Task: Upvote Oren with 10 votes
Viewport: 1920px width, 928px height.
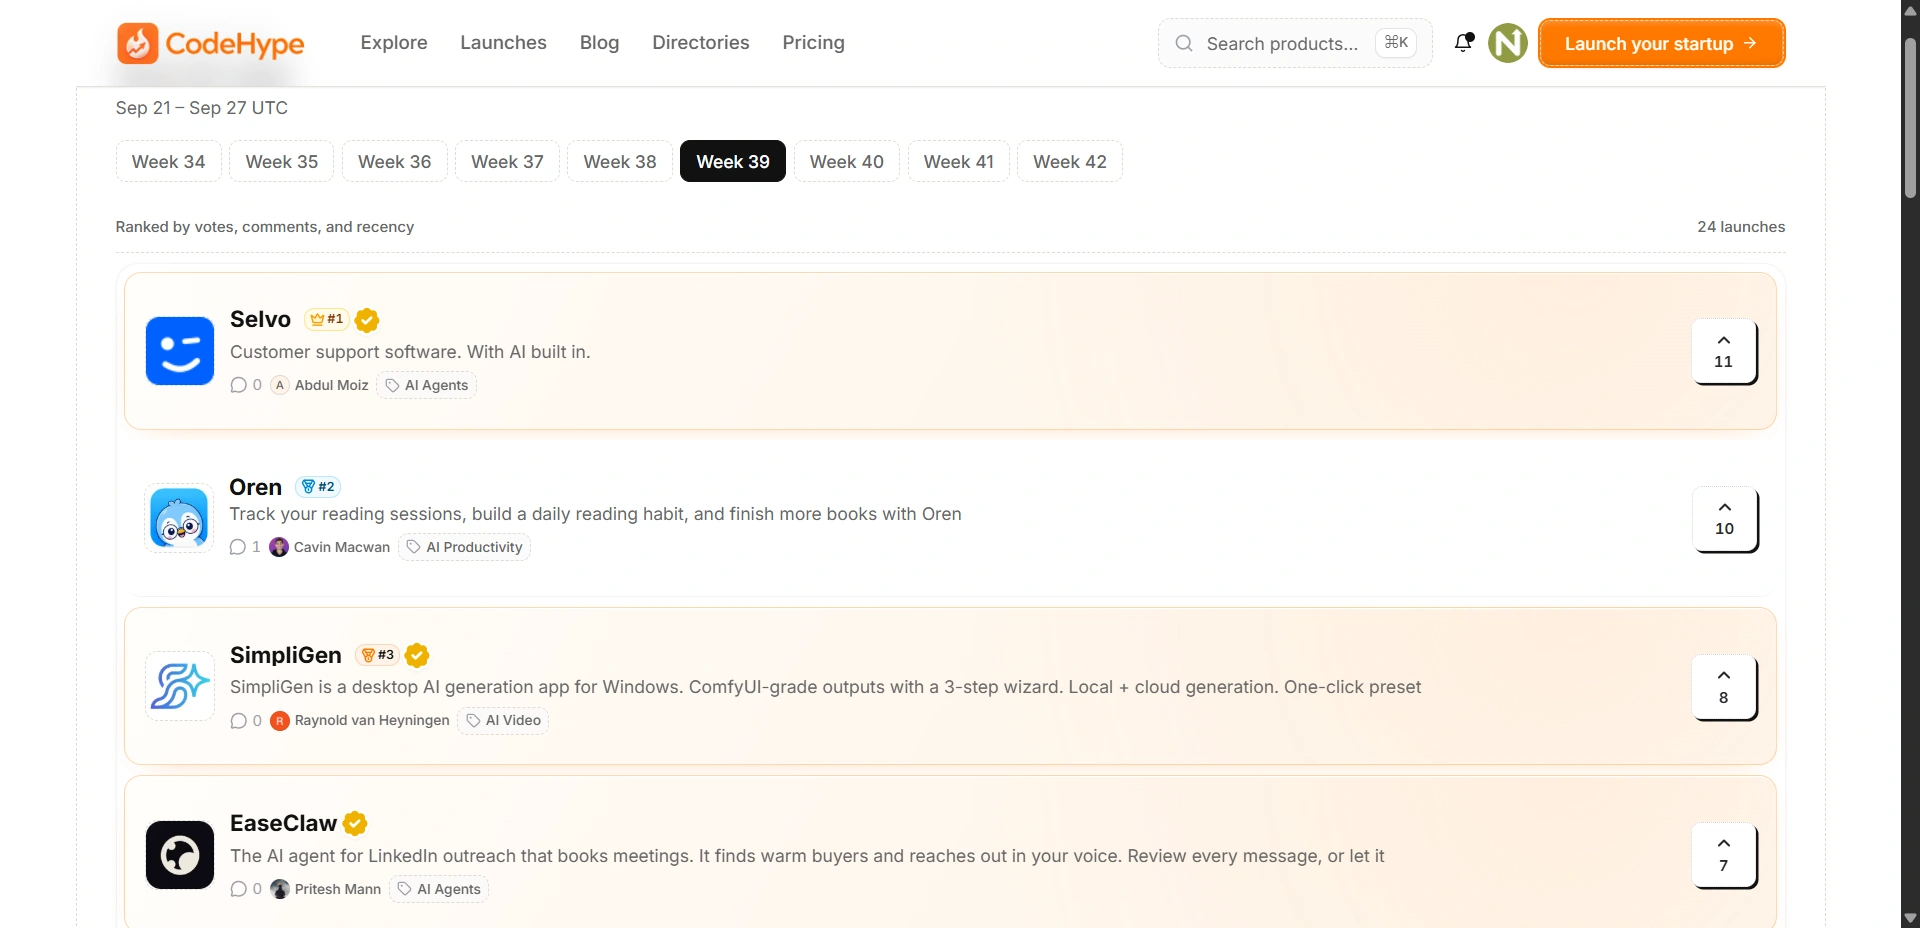Action: 1725,518
